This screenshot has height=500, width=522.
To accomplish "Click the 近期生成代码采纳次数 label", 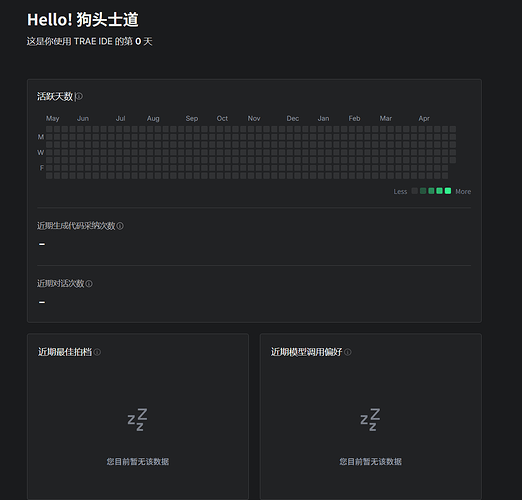I will [76, 226].
